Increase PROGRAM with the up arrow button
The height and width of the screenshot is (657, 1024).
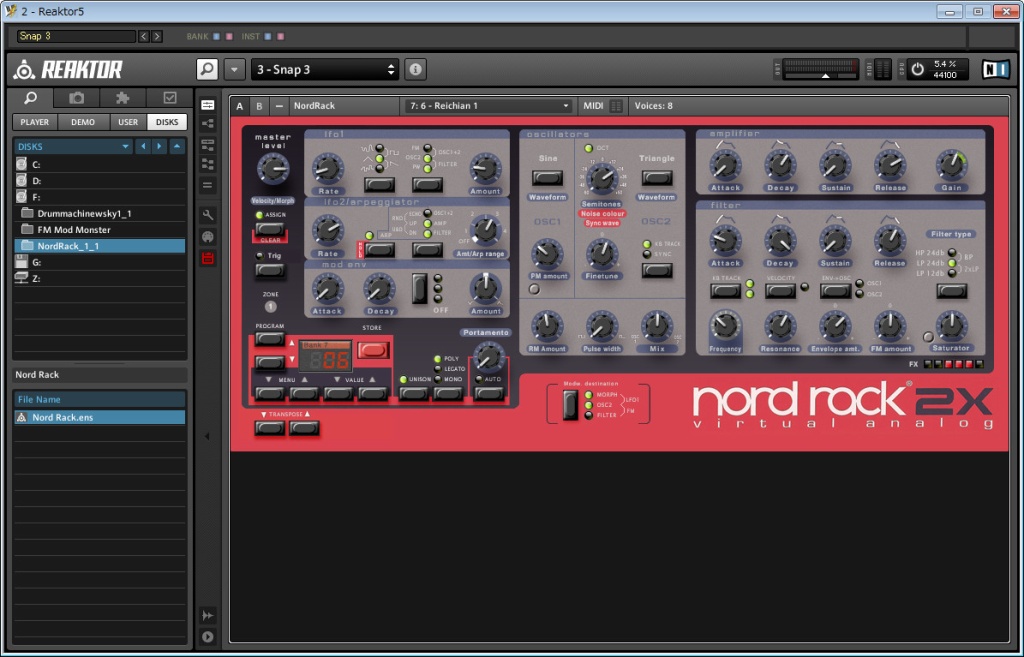270,339
